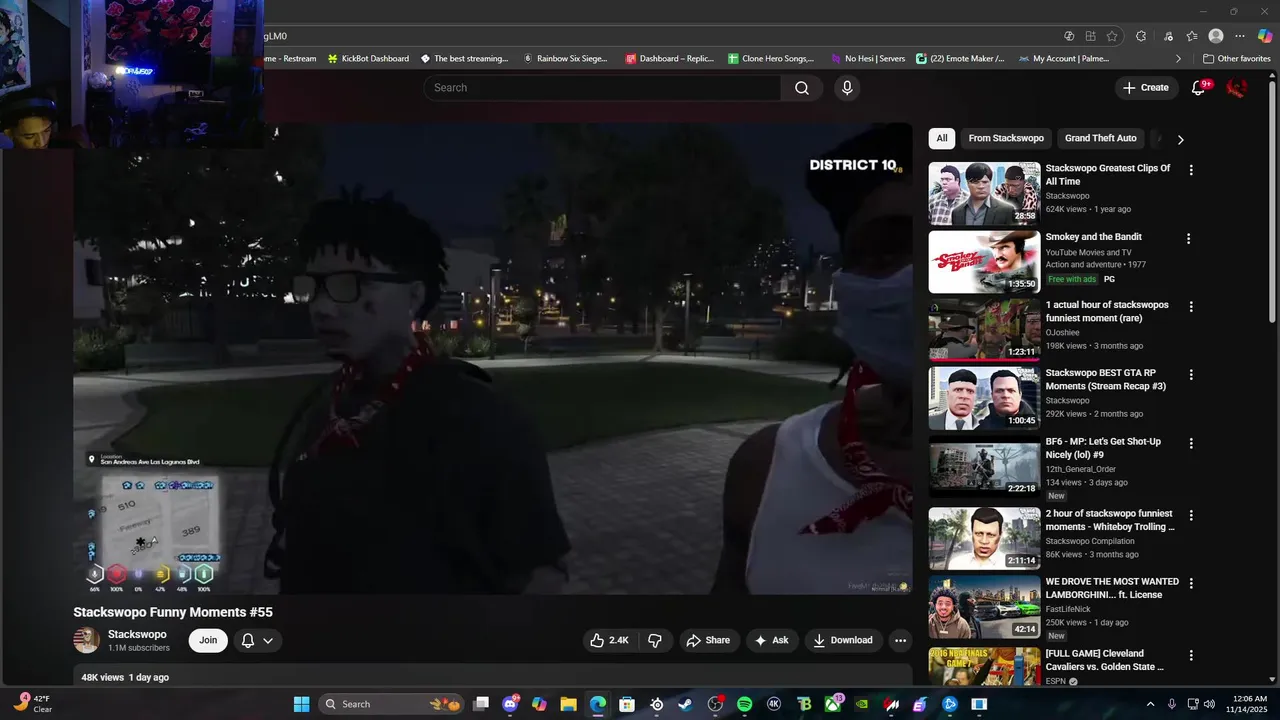Open NVIDIA app from the taskbar
1280x720 pixels.
(x=861, y=704)
